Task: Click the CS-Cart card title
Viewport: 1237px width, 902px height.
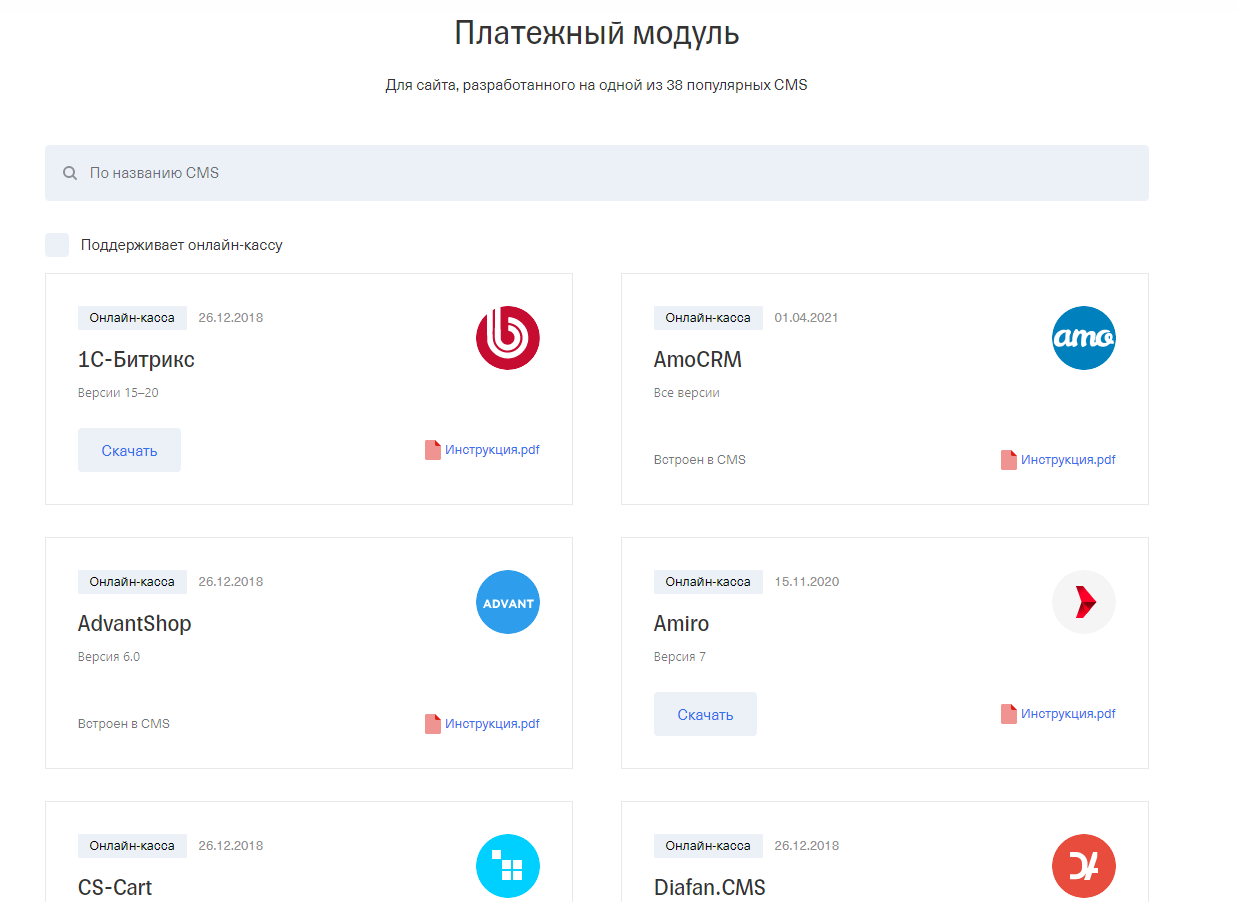Action: pos(115,887)
